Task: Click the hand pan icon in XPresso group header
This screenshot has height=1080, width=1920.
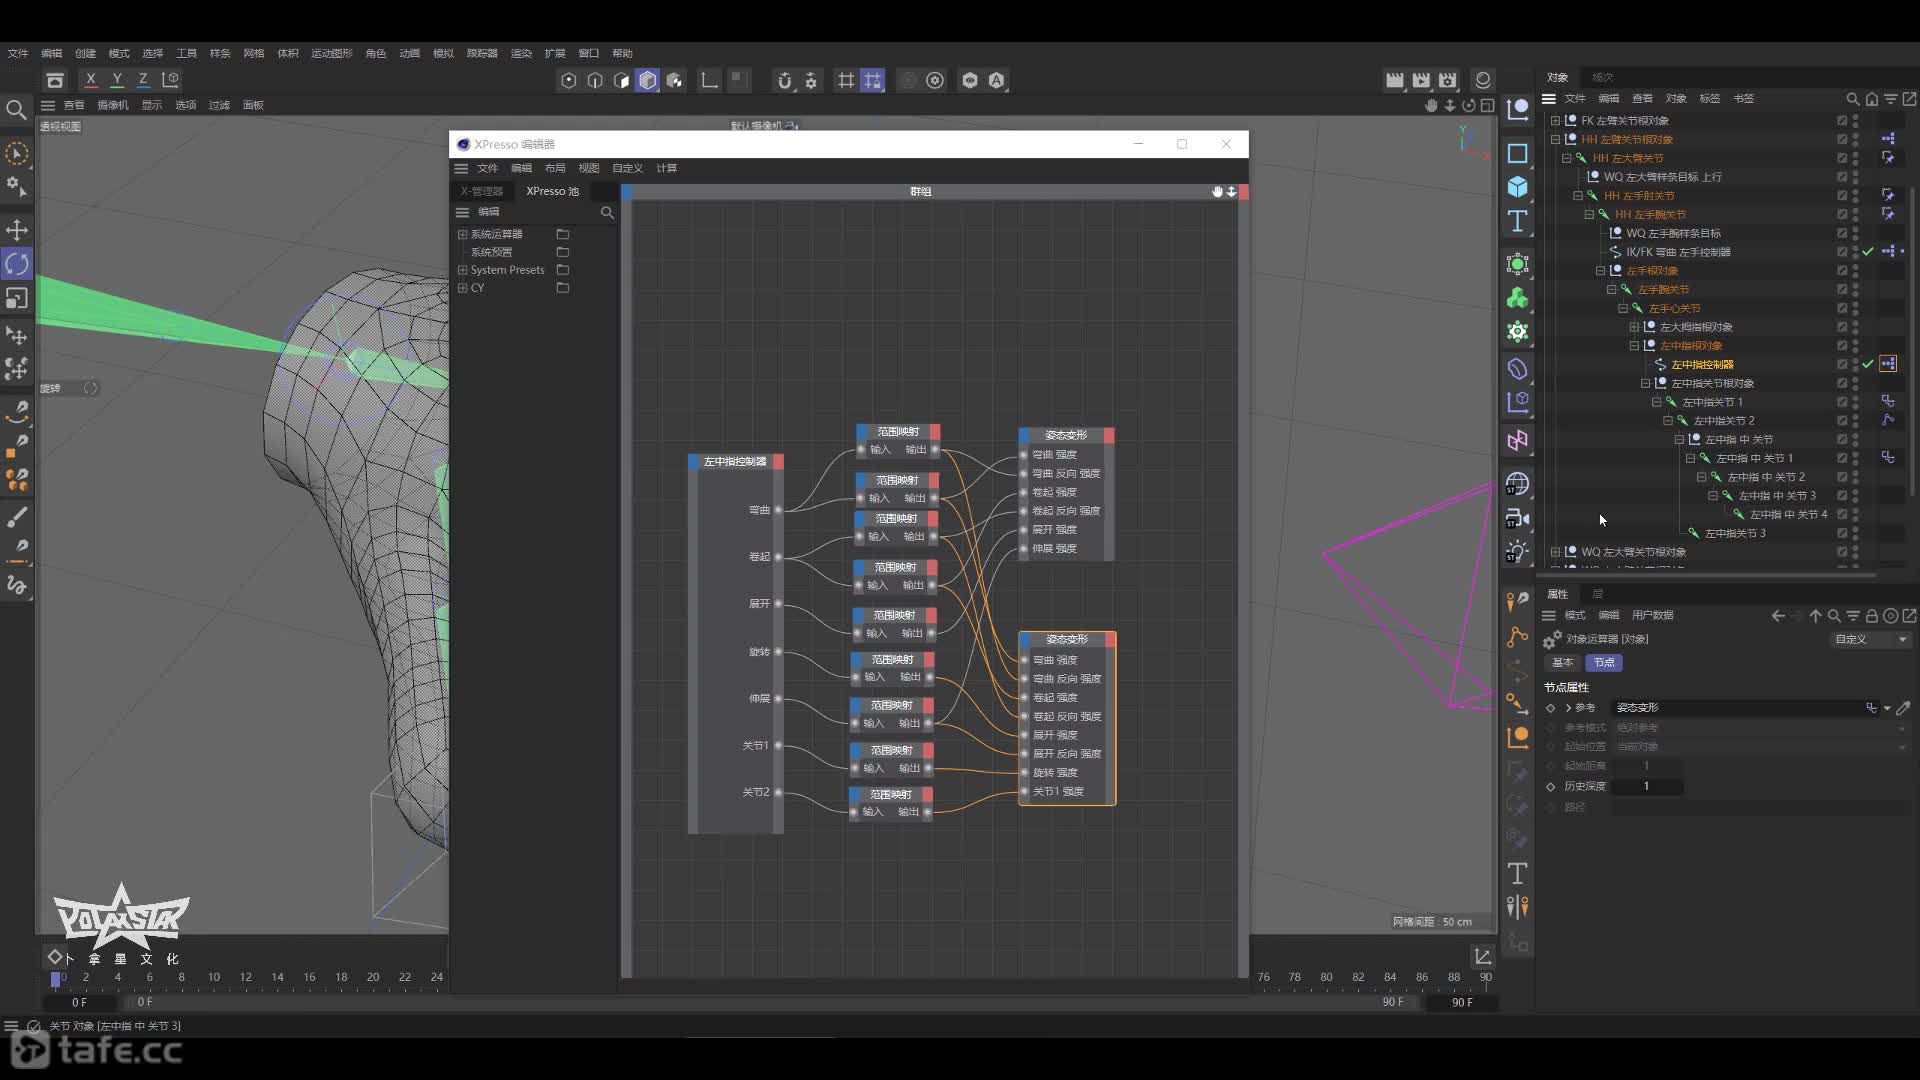Action: point(1217,191)
